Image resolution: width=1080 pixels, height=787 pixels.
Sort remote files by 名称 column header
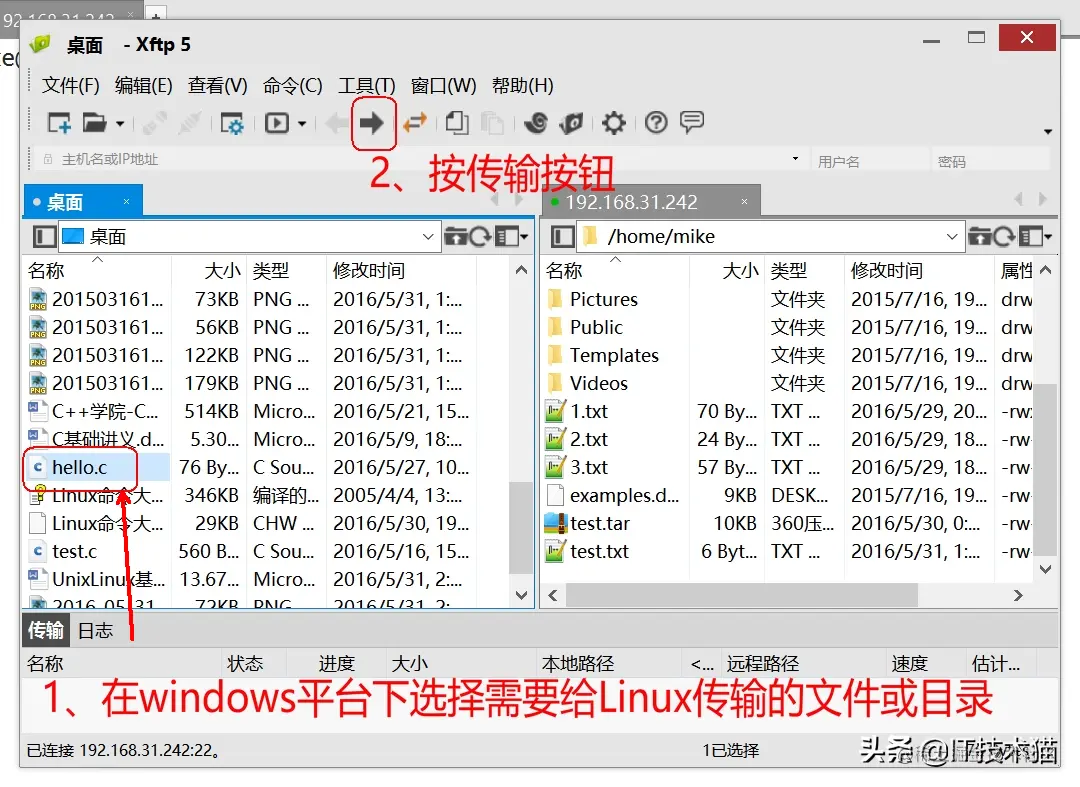(616, 270)
